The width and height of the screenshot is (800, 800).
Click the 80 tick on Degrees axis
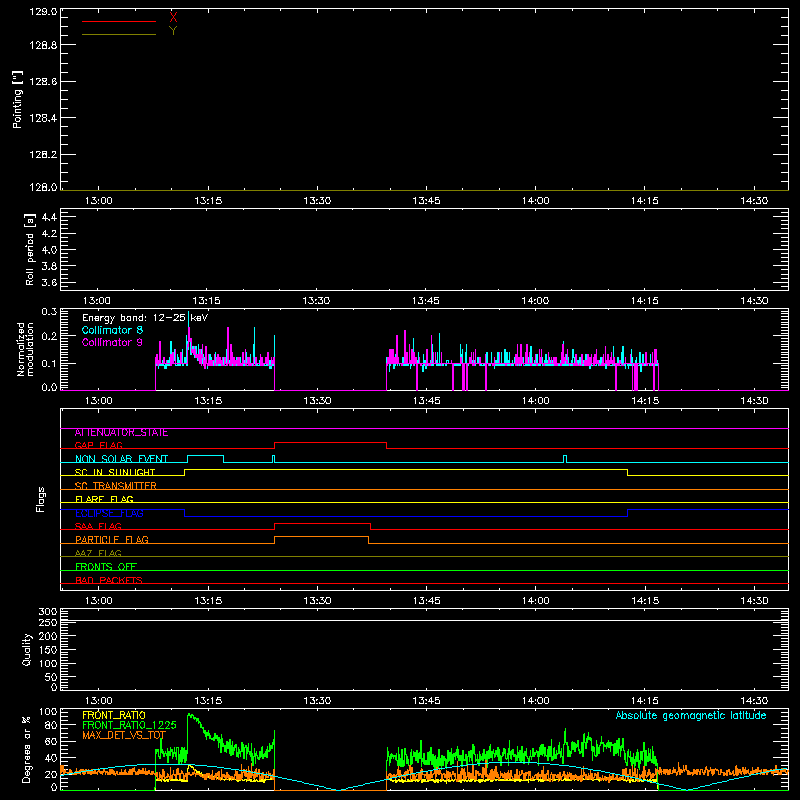click(x=51, y=725)
